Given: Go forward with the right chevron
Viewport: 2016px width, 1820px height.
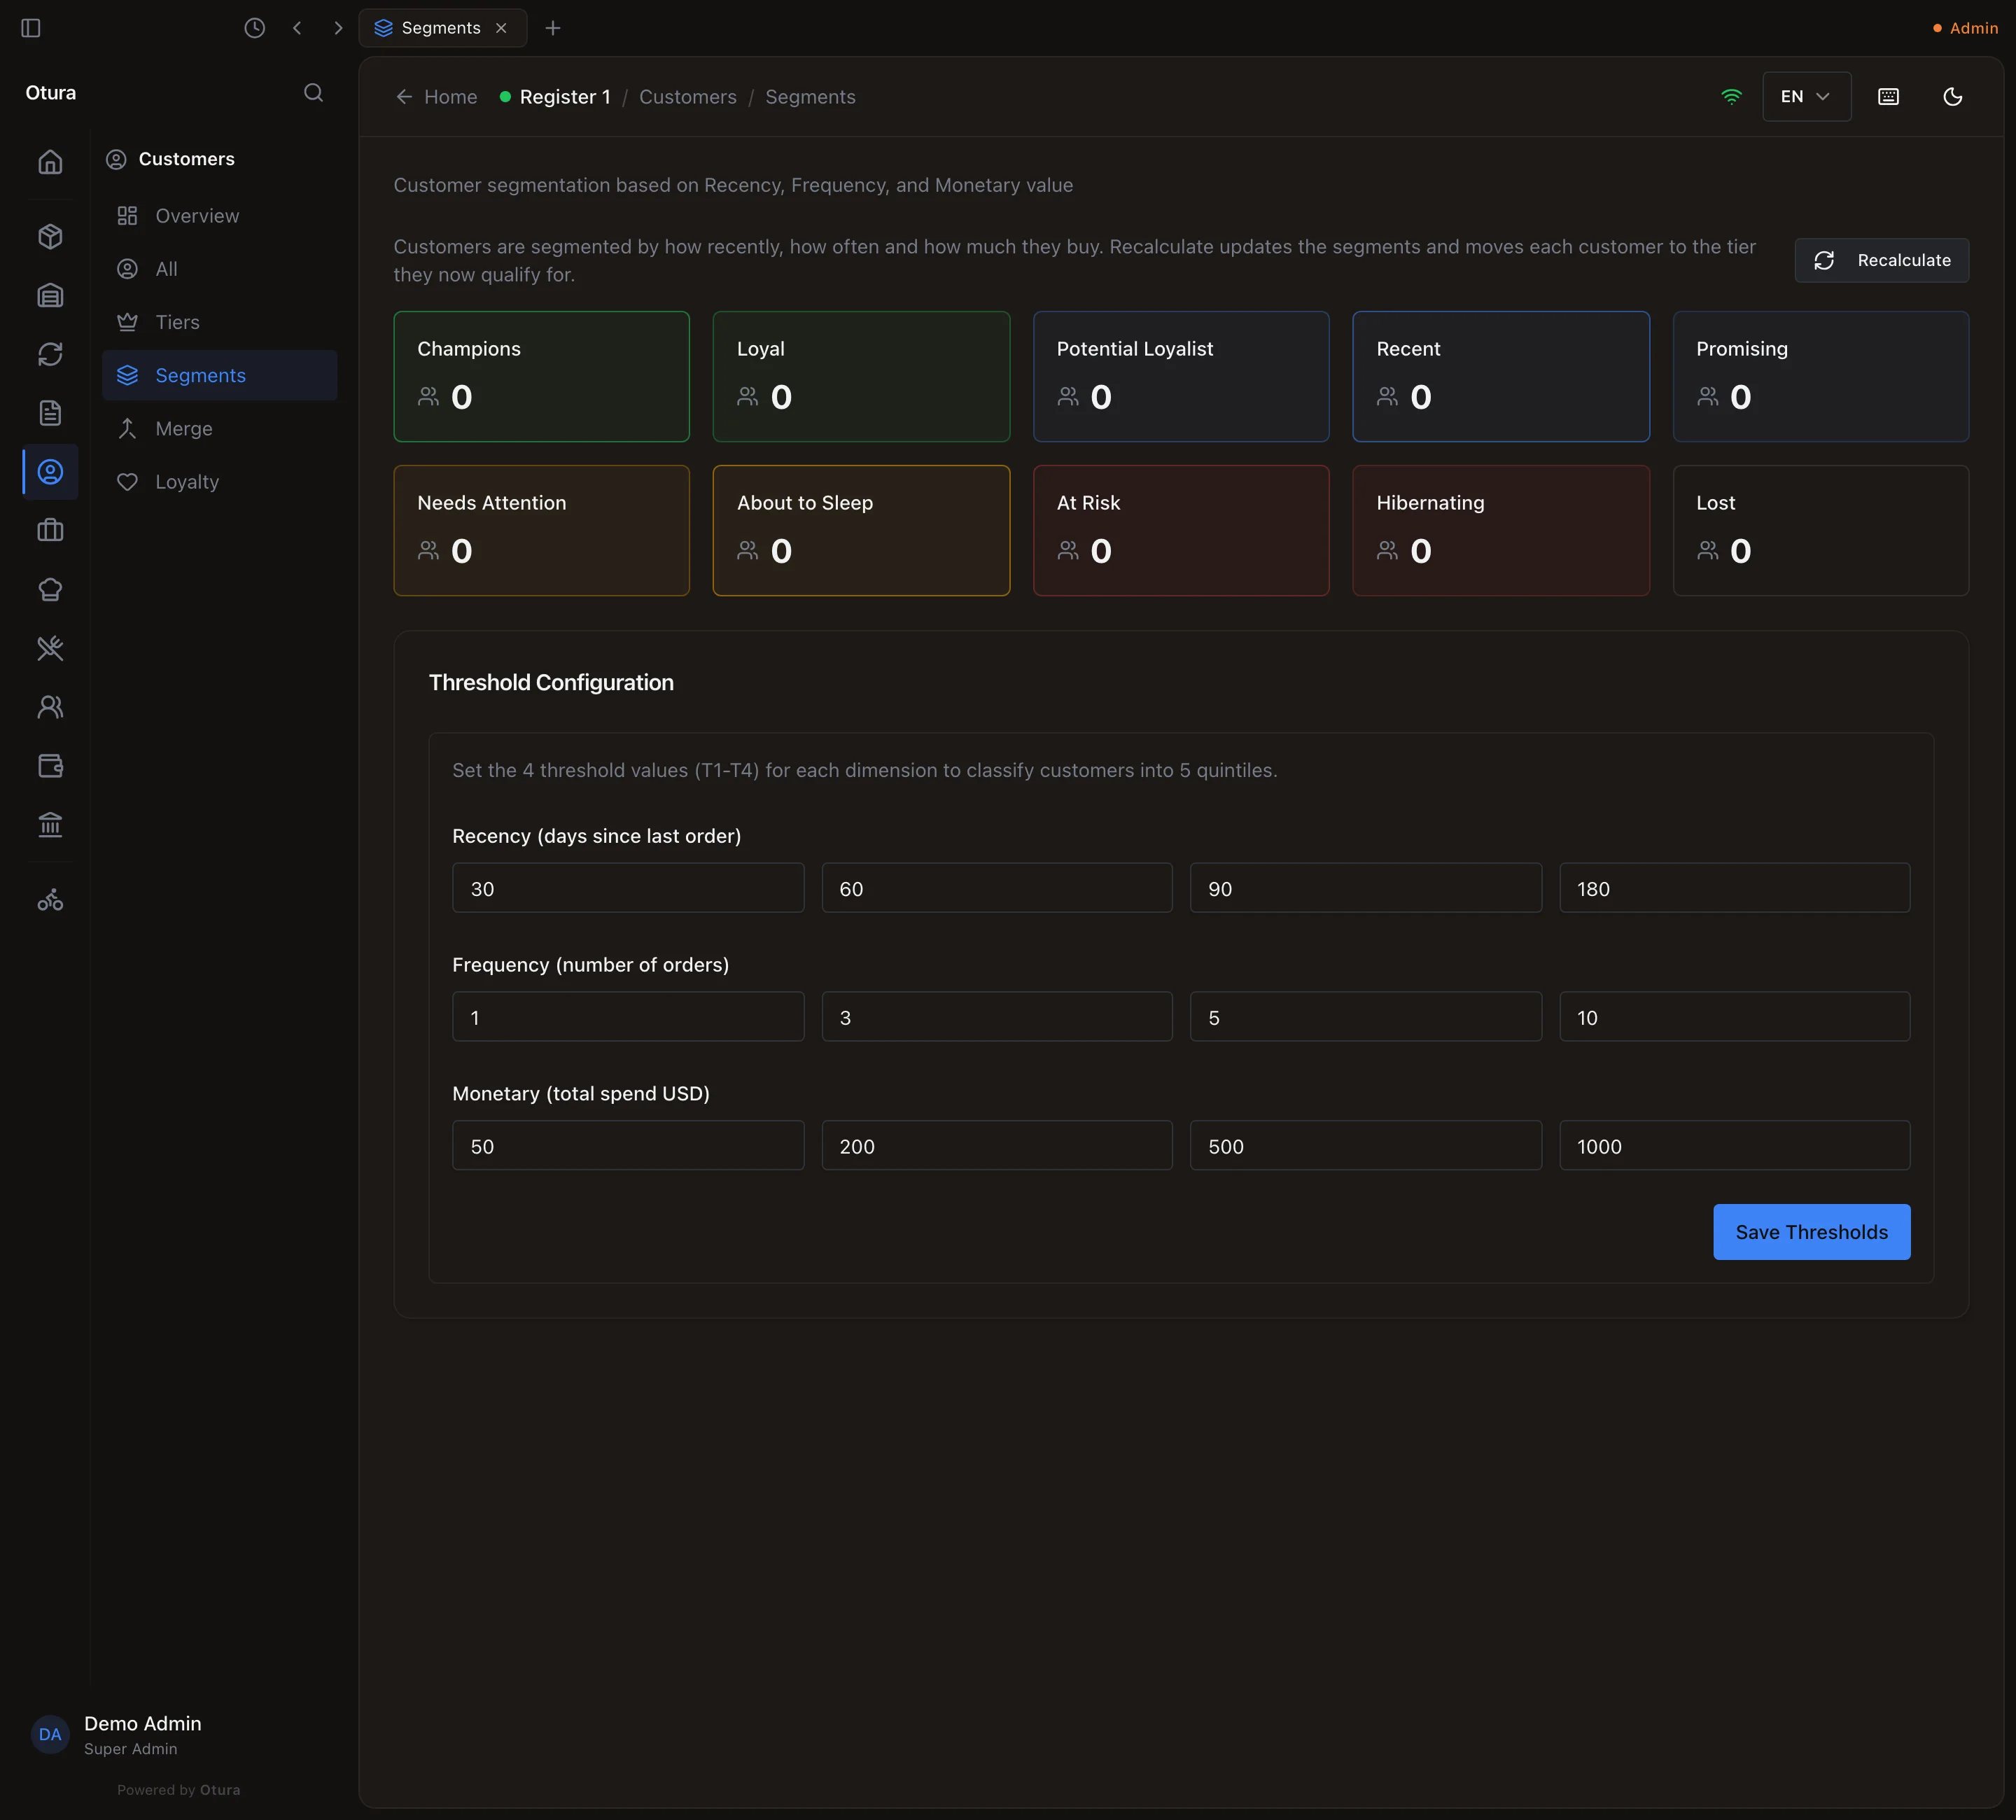Looking at the screenshot, I should click(338, 28).
